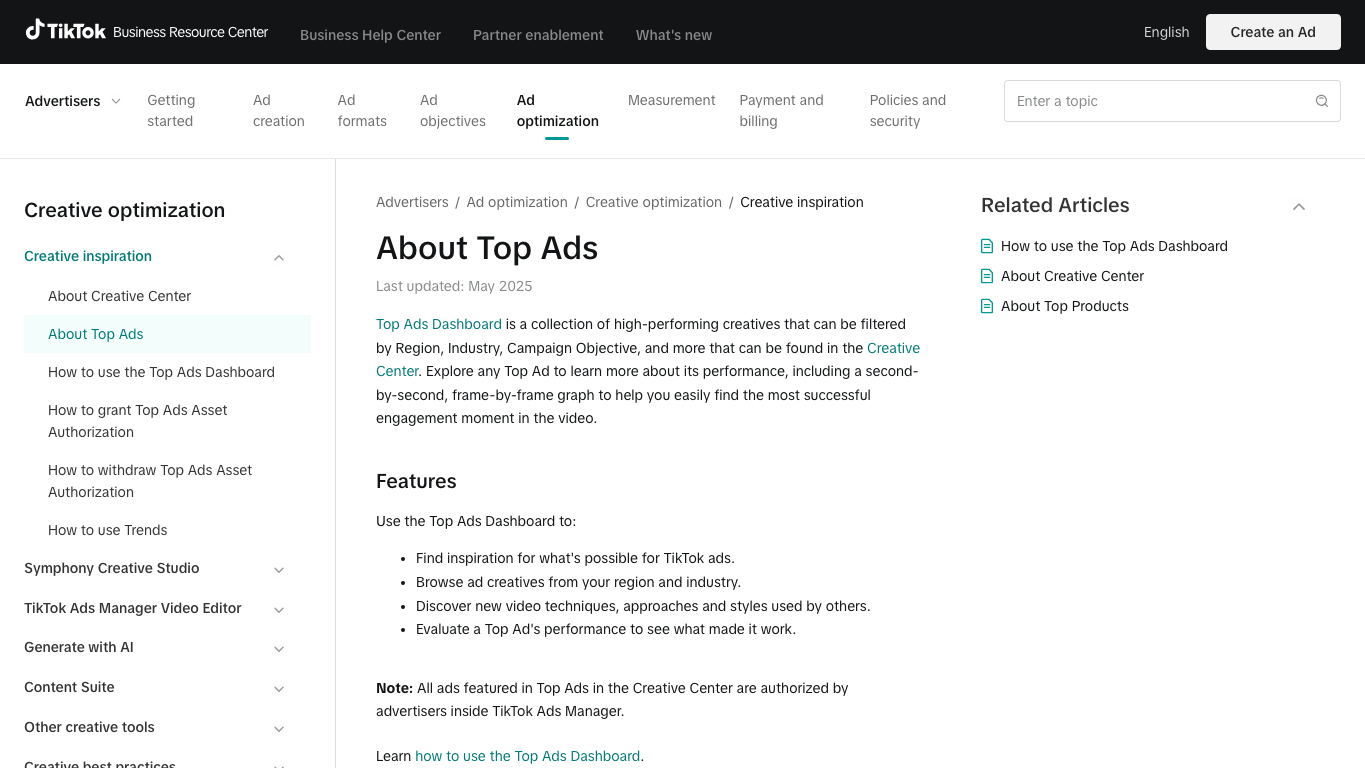1365x768 pixels.
Task: Click the Creative inspiration sidebar heading
Action: tap(88, 256)
